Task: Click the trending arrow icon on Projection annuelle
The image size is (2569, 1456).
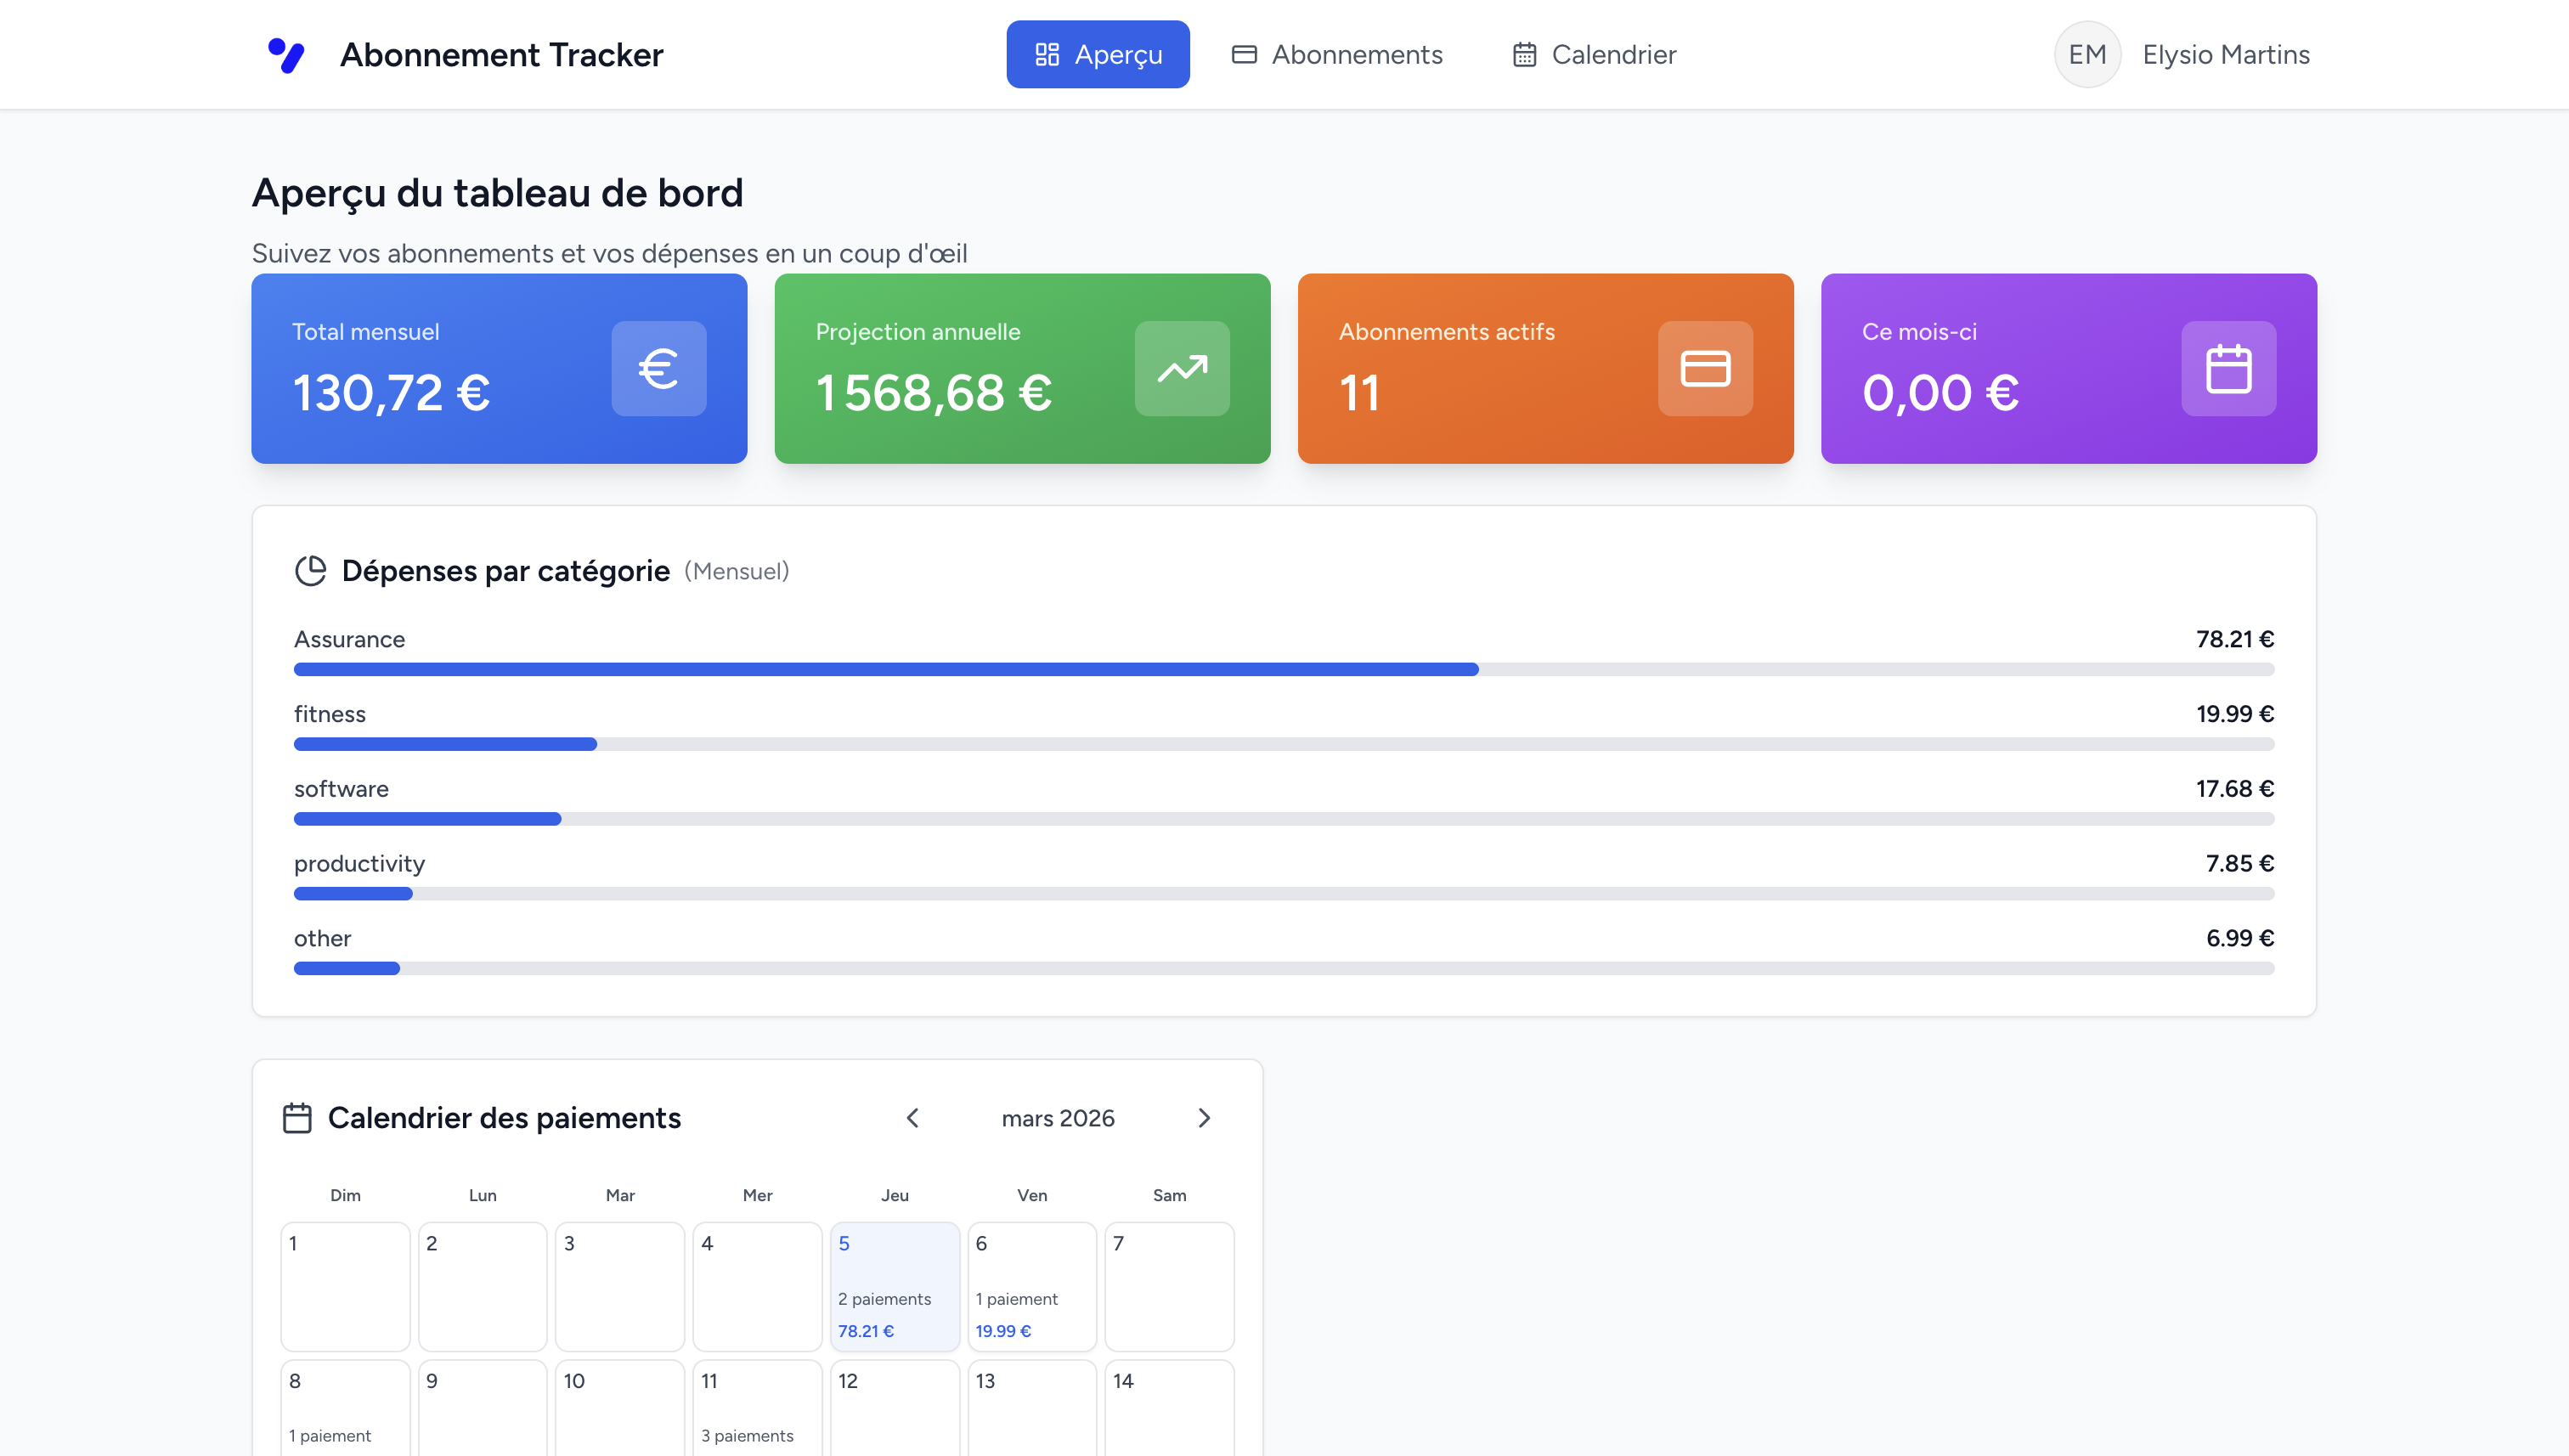Action: (1181, 369)
